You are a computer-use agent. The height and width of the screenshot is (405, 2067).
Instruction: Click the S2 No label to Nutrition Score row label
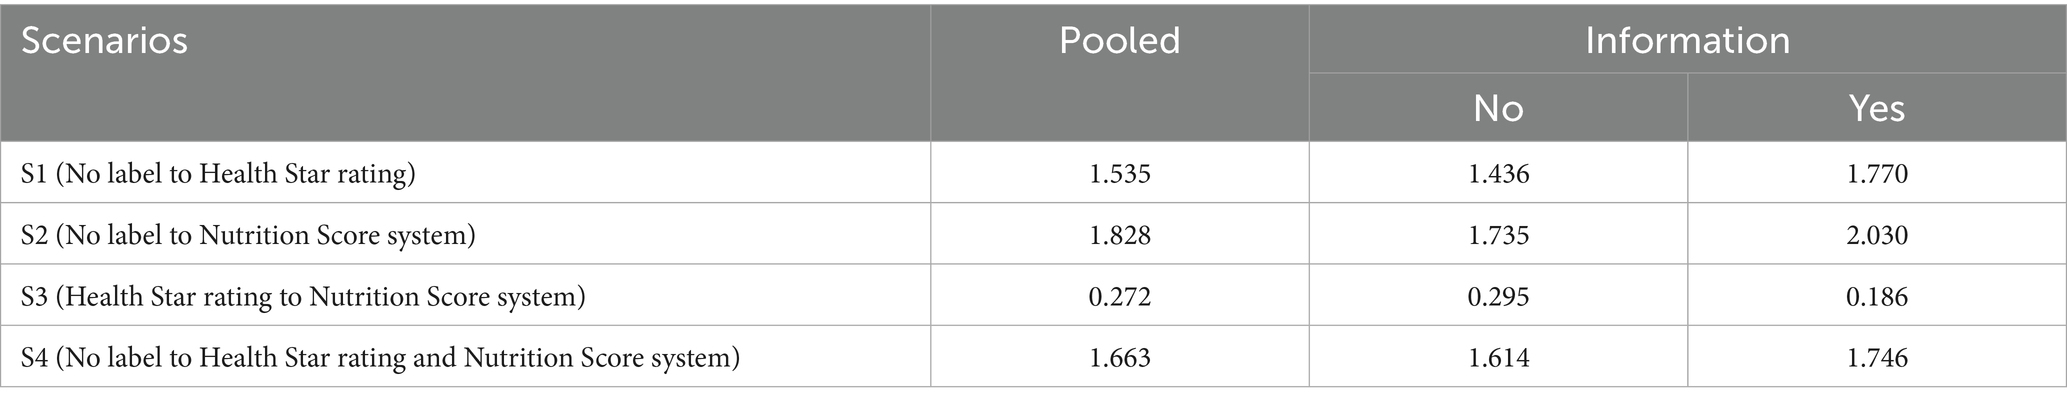coord(248,235)
